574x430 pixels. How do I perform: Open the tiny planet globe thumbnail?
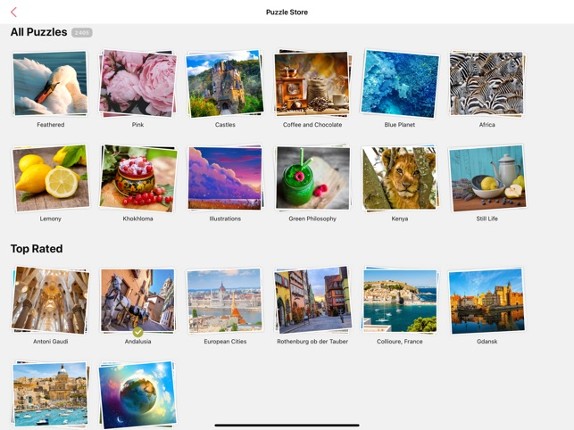[138, 395]
